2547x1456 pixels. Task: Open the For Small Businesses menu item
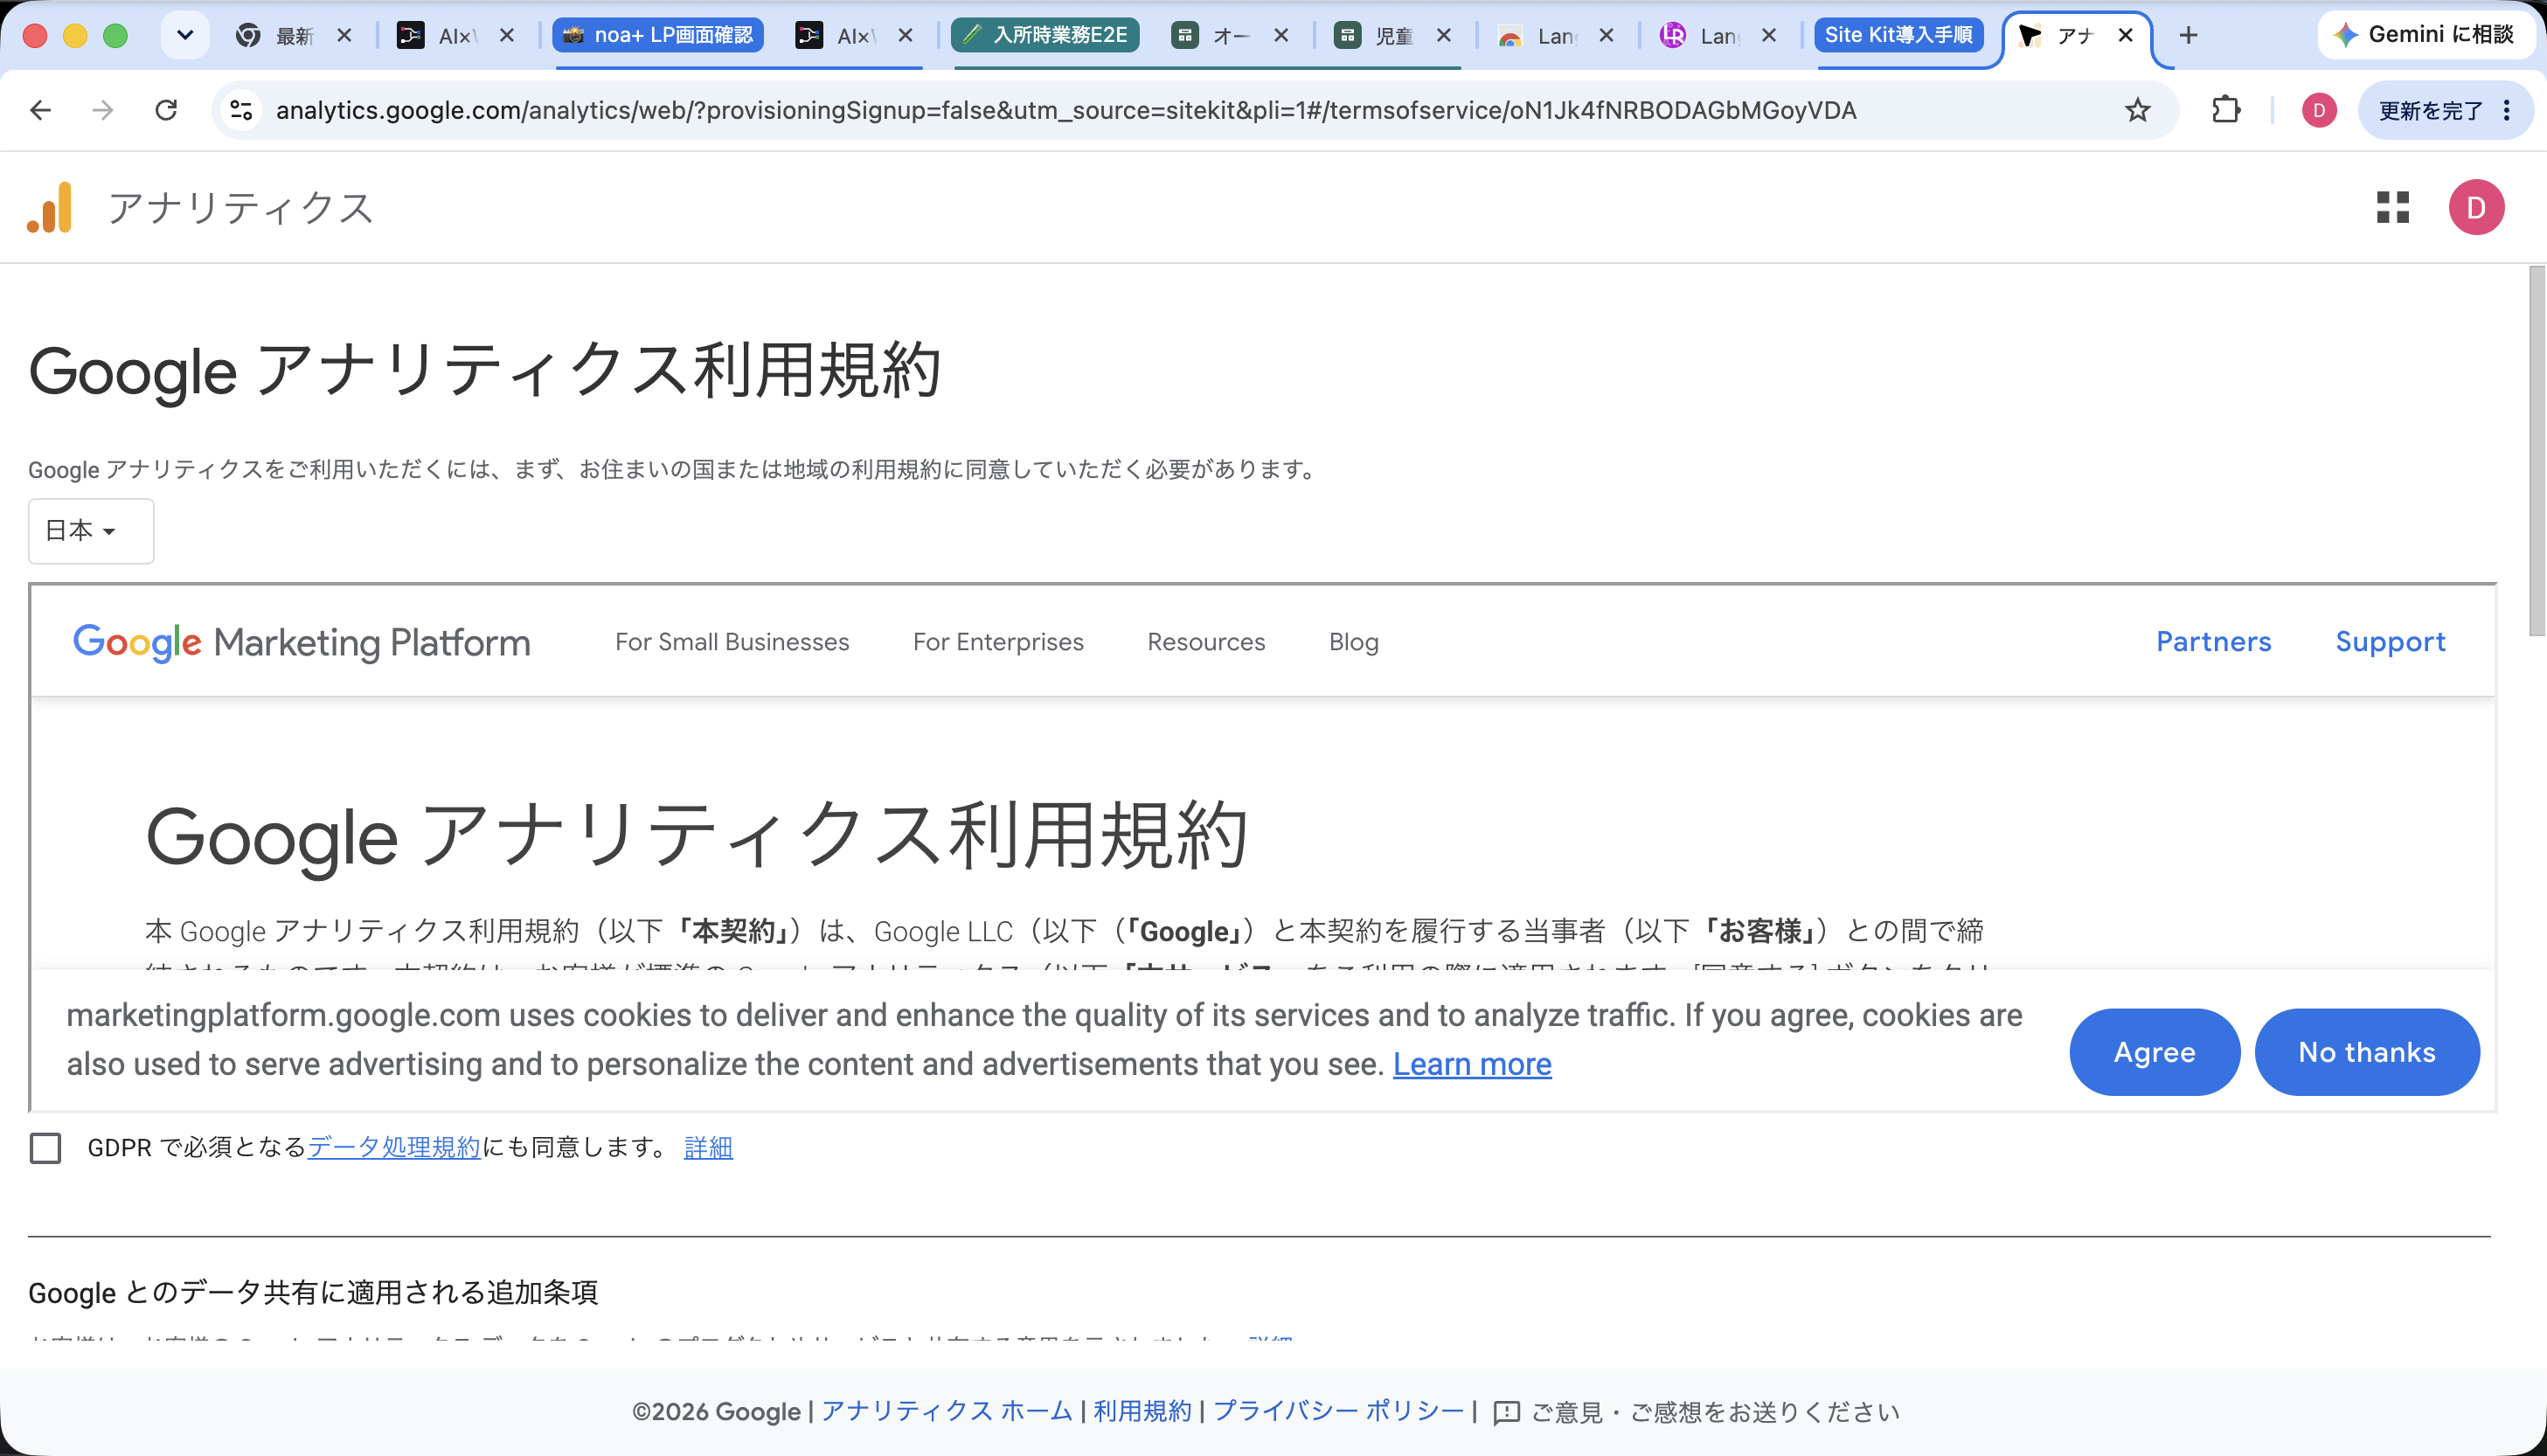[732, 642]
